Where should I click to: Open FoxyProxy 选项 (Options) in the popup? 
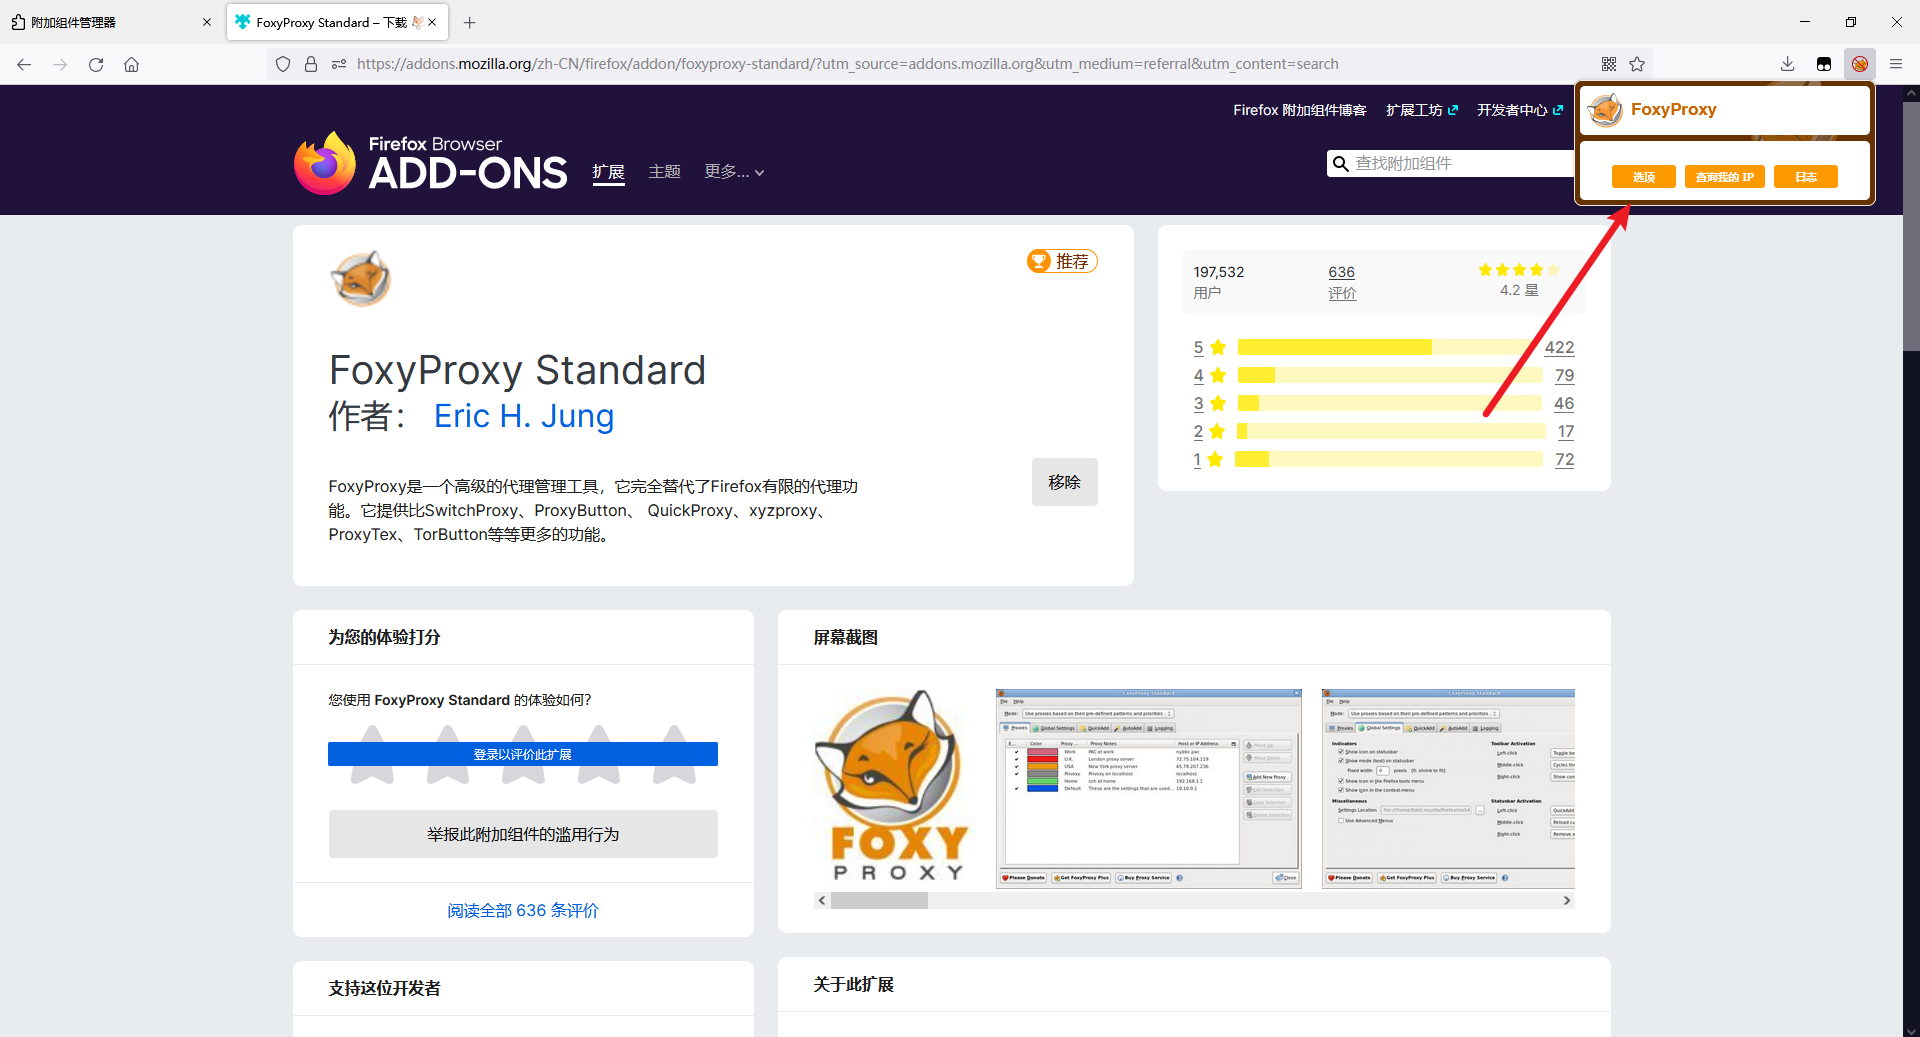coord(1643,177)
